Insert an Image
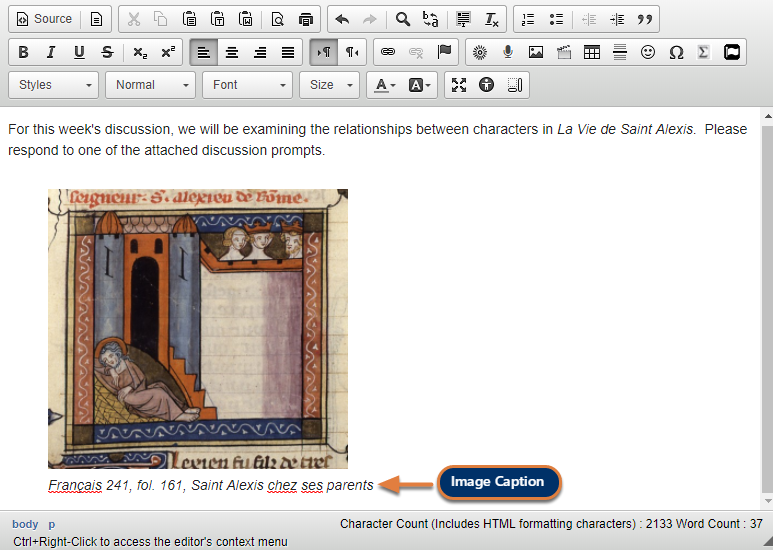The width and height of the screenshot is (773, 550). pos(536,52)
